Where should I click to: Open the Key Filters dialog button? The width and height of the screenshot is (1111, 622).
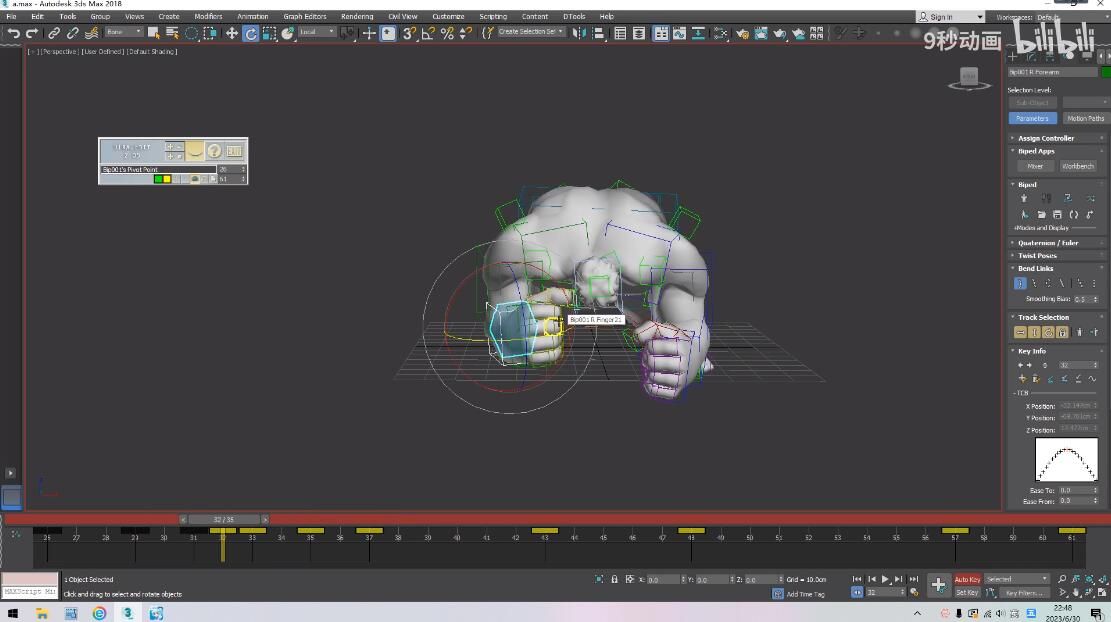(x=1025, y=593)
